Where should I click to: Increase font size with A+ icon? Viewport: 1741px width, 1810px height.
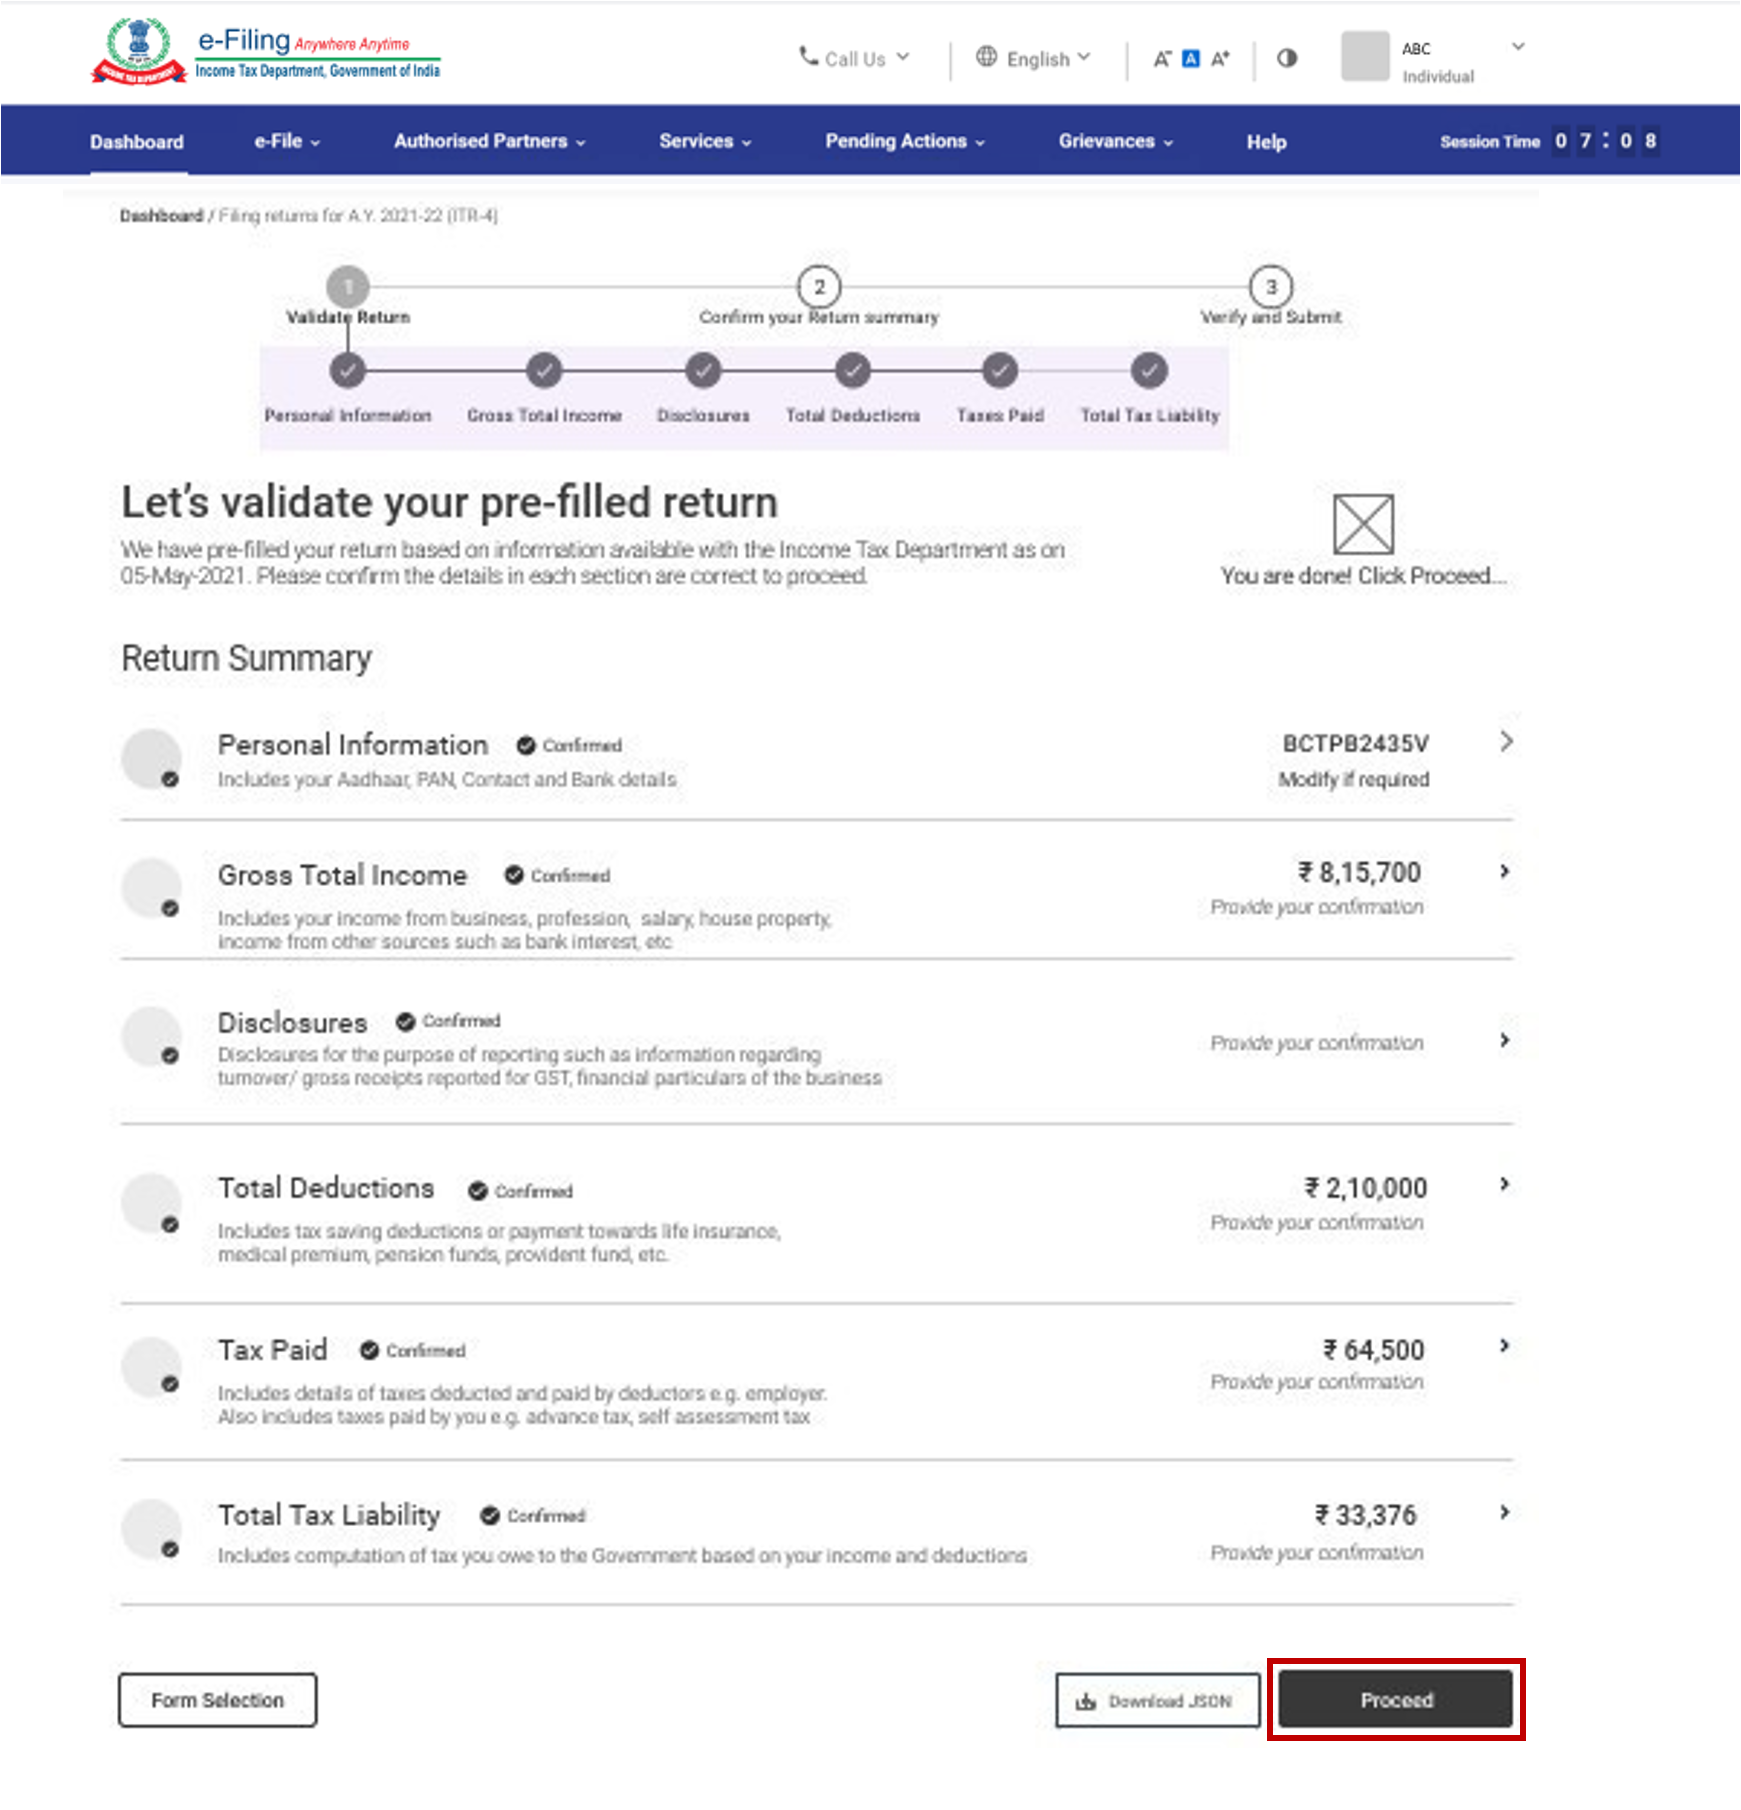click(1220, 59)
